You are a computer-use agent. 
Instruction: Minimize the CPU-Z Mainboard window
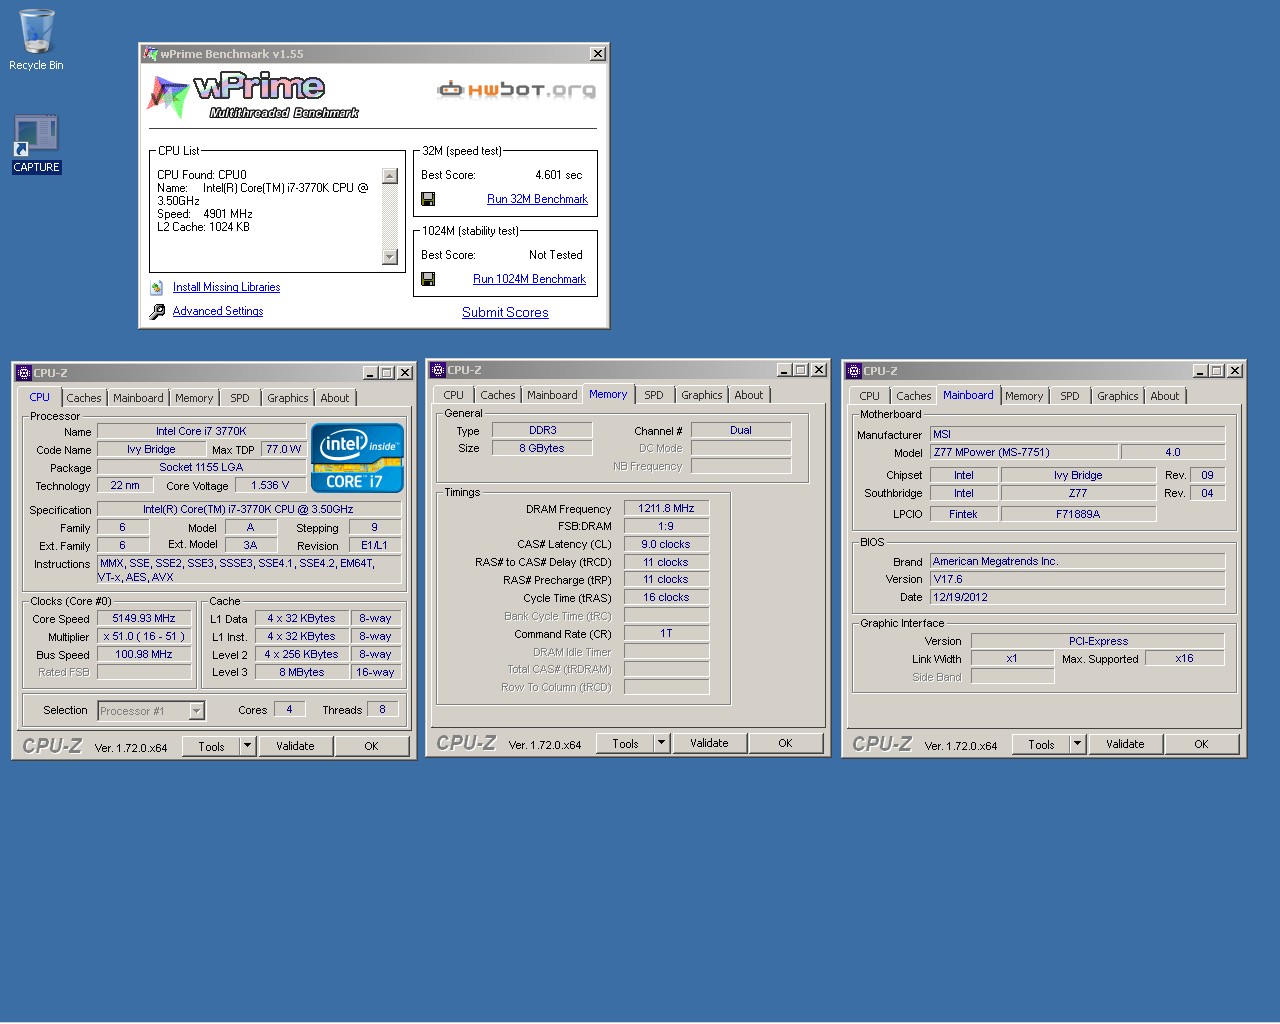[x=1201, y=371]
